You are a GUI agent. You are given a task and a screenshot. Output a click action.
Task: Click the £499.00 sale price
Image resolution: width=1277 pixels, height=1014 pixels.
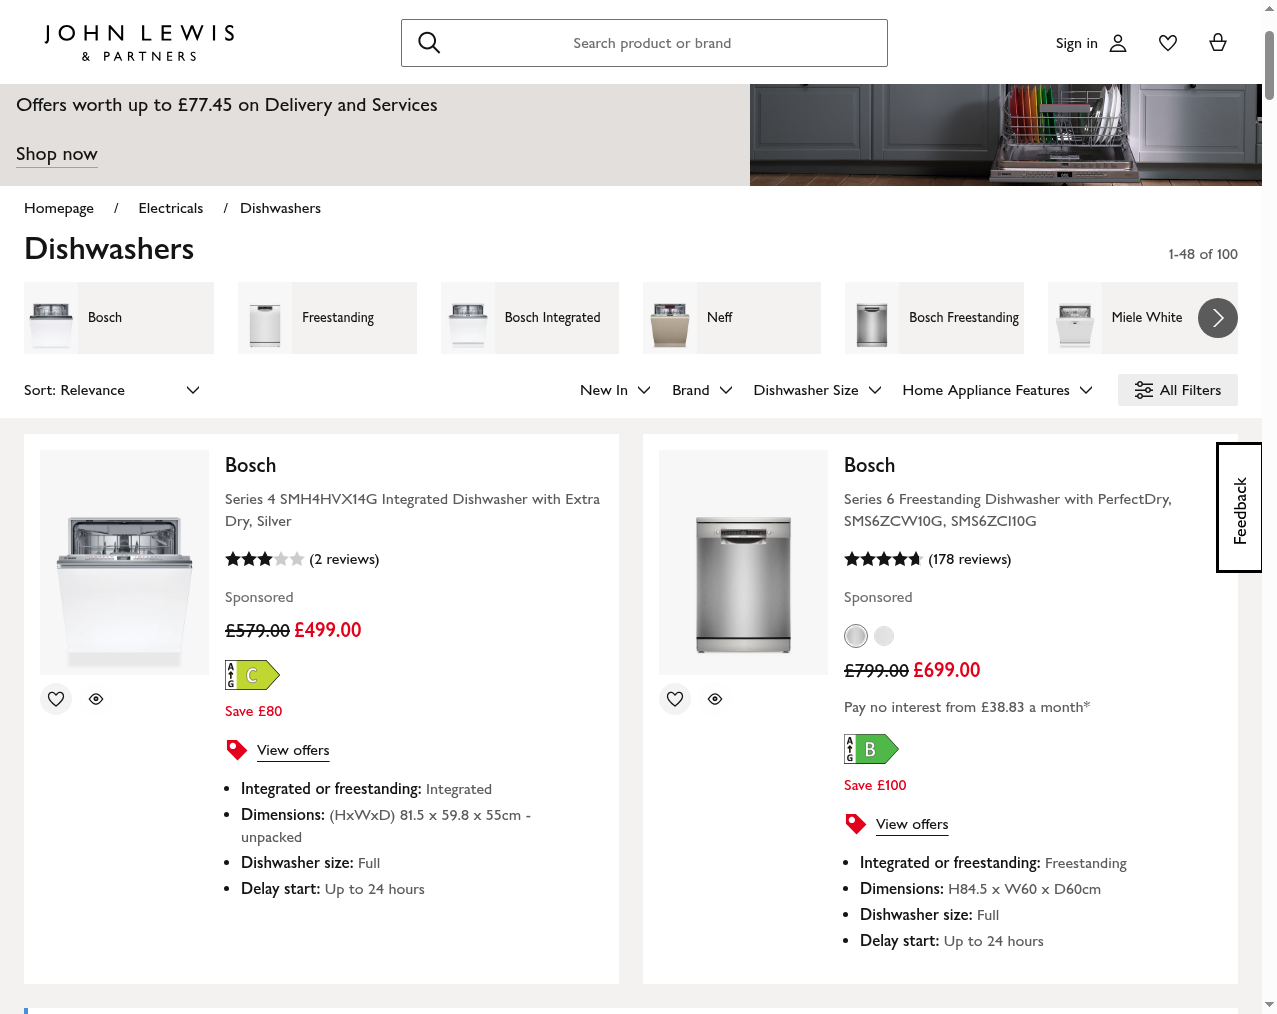click(328, 630)
